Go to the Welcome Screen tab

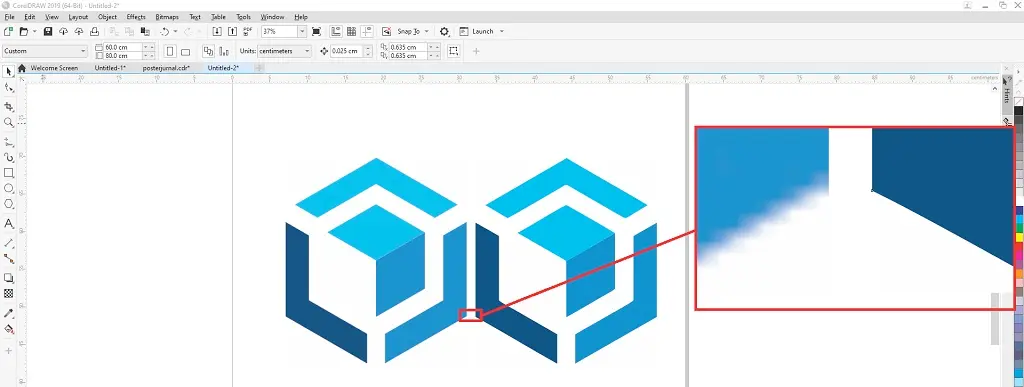(x=54, y=68)
